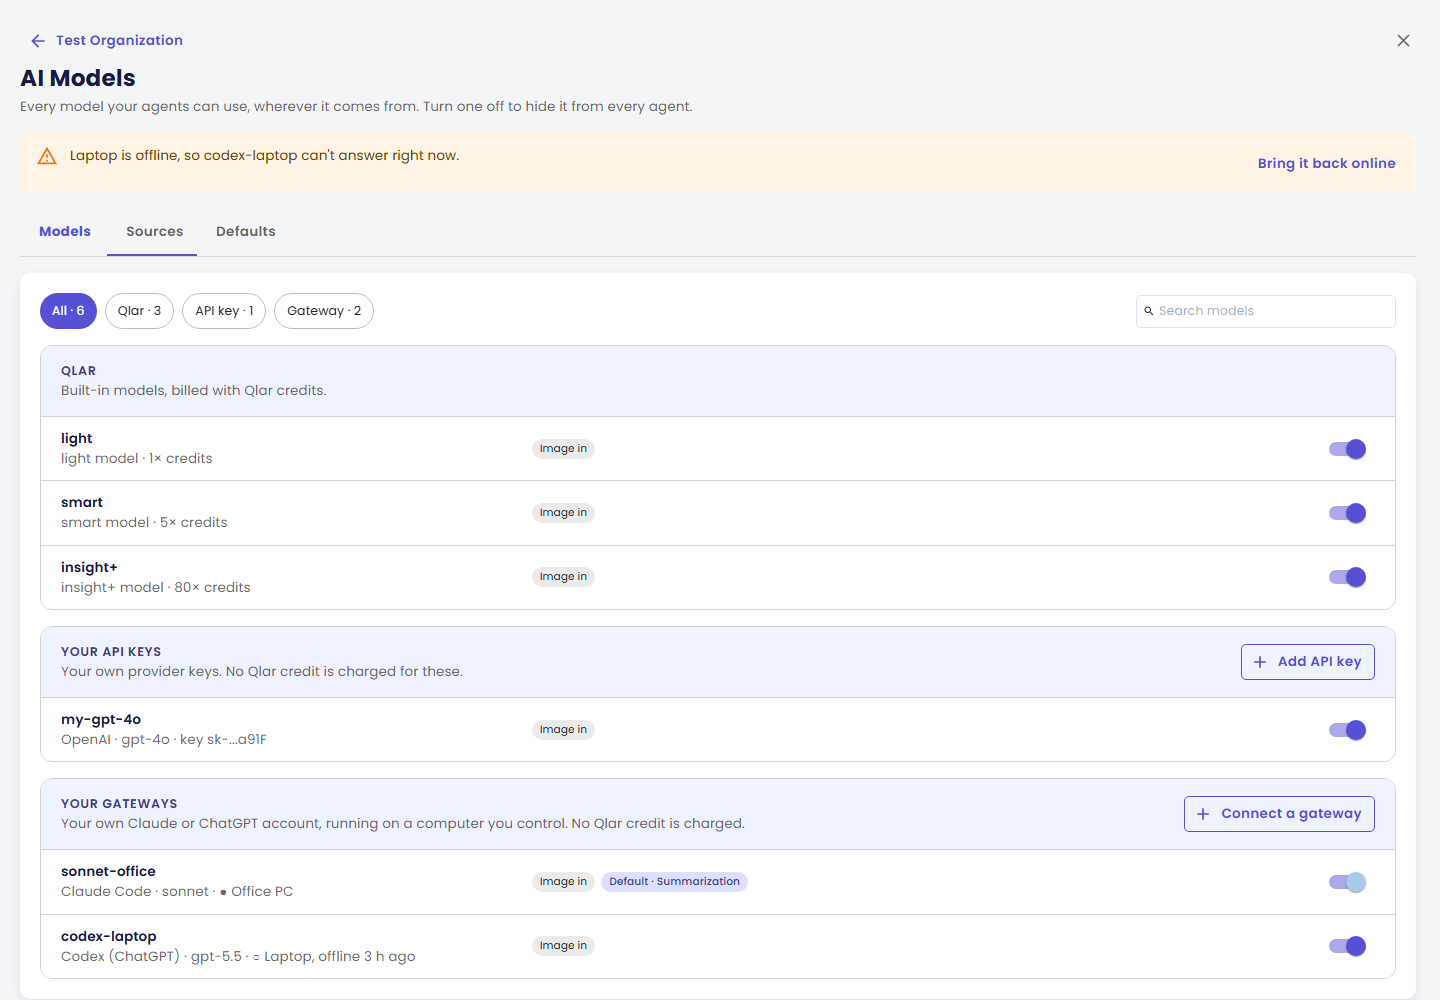Click the smart model name
This screenshot has height=1000, width=1440.
tap(82, 502)
